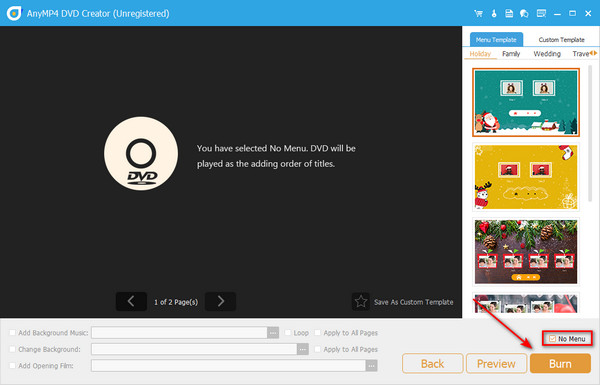600x385 pixels.
Task: Click the AnyMP4 app logo
Action: pyautogui.click(x=14, y=13)
